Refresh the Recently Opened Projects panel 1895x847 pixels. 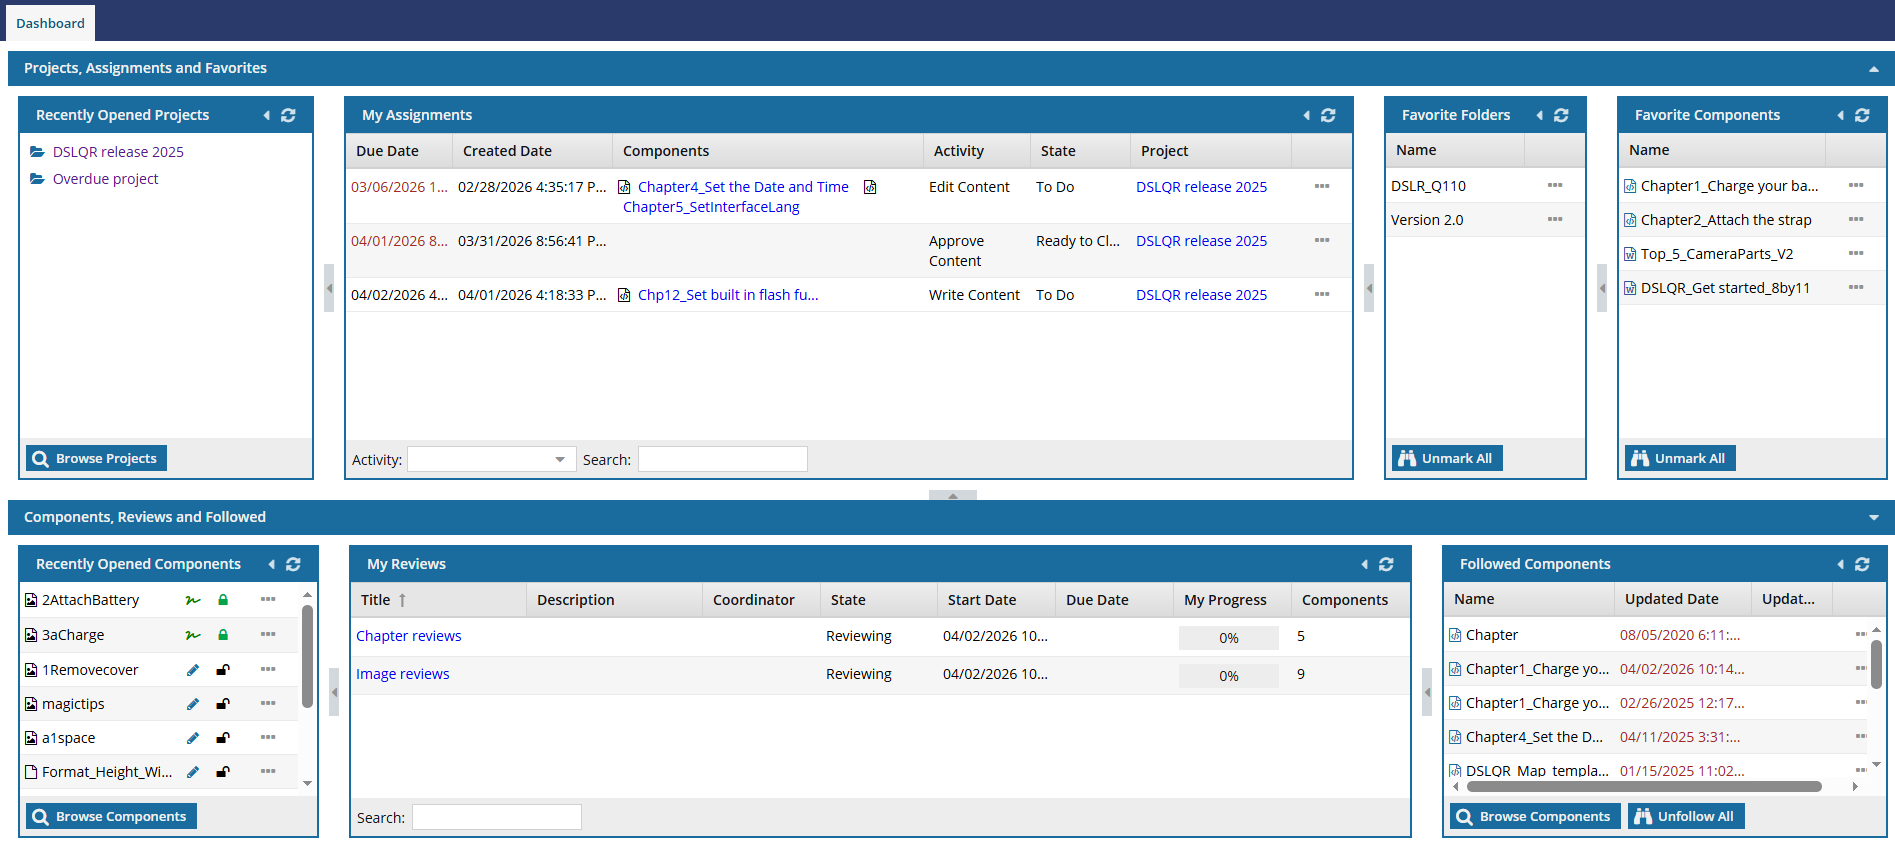click(x=288, y=115)
